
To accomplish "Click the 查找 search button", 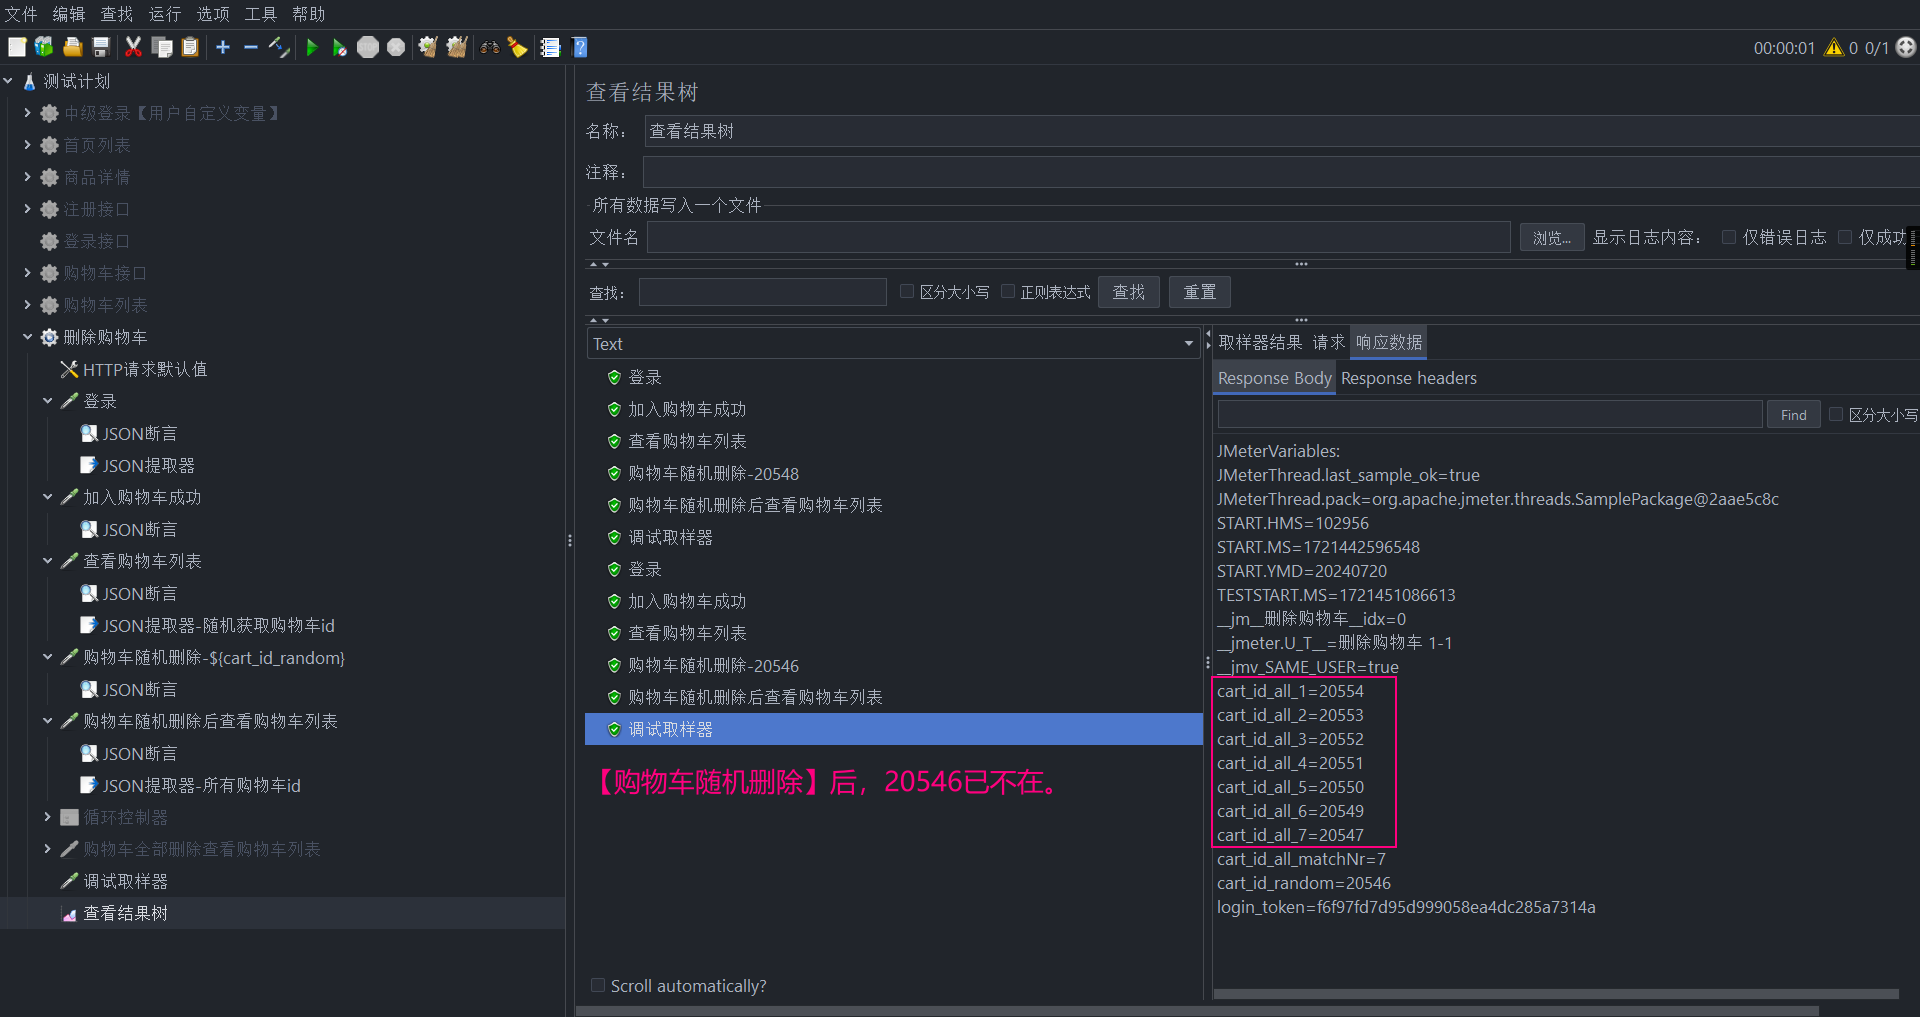I will [x=1129, y=292].
